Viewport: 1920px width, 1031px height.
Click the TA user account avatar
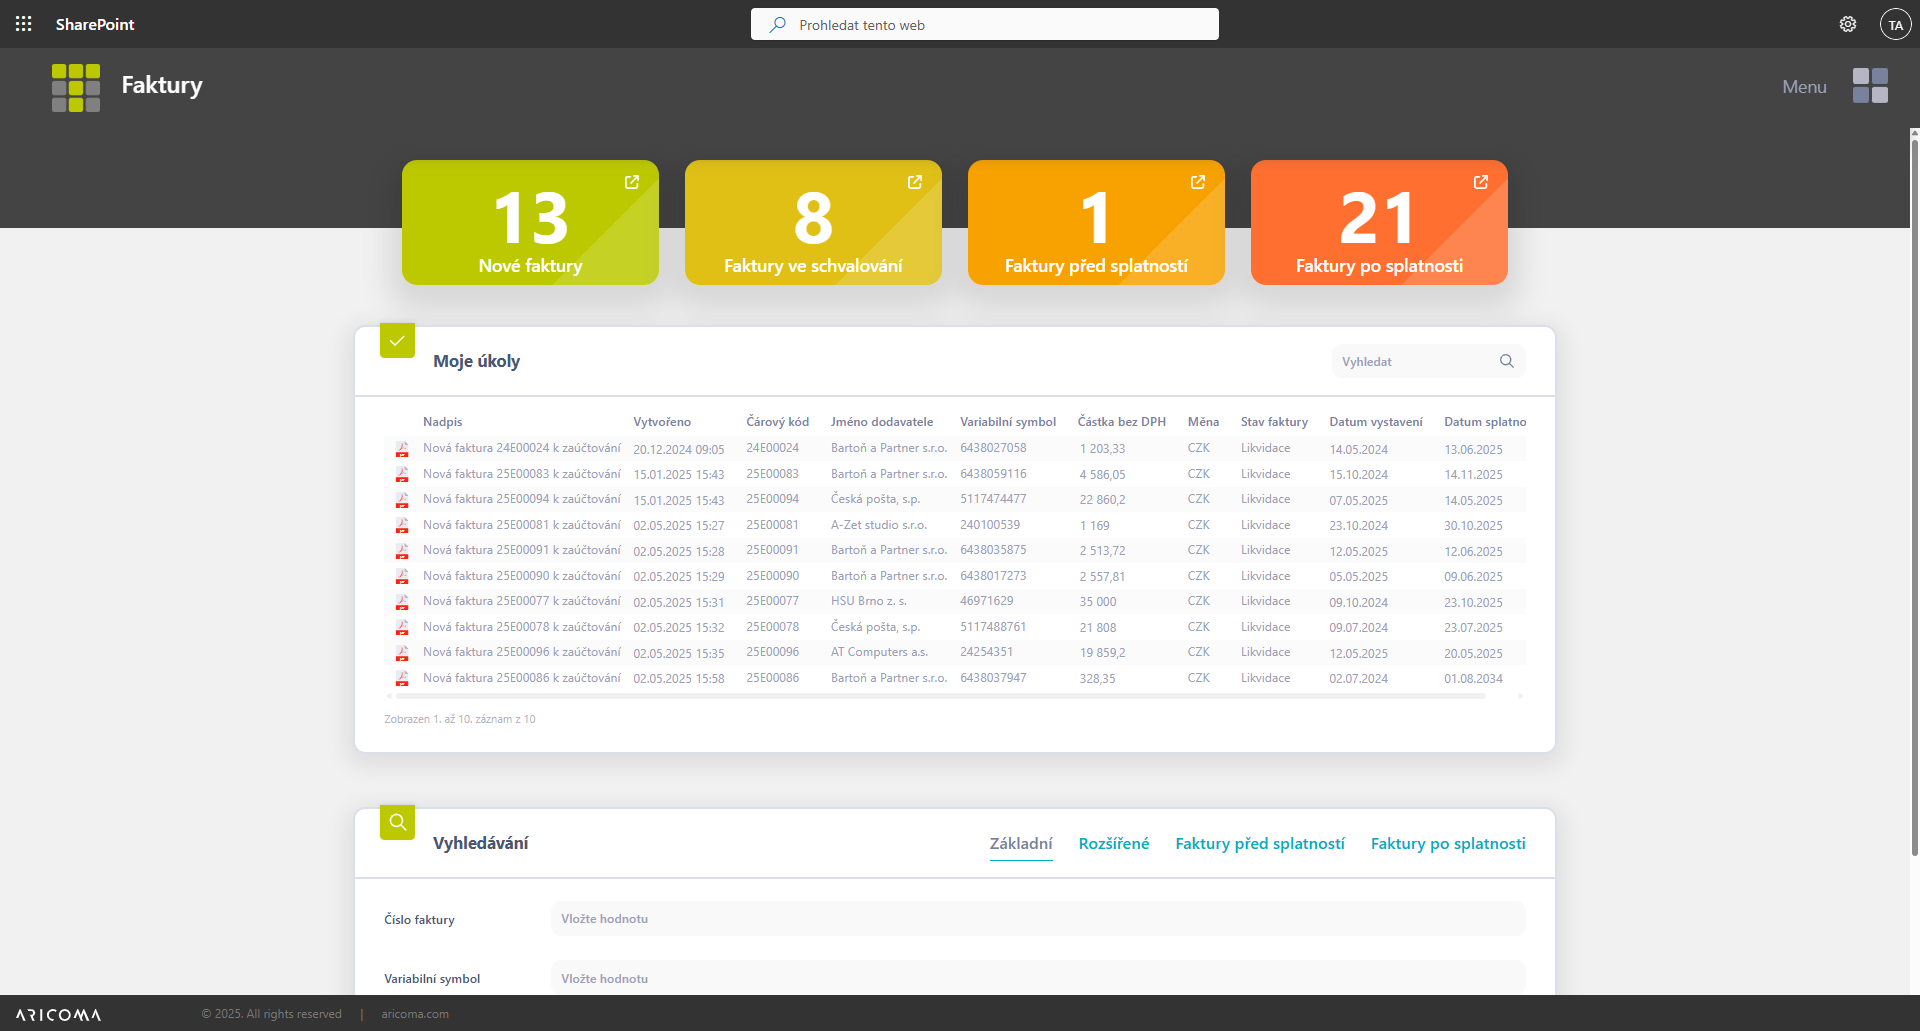coord(1895,24)
